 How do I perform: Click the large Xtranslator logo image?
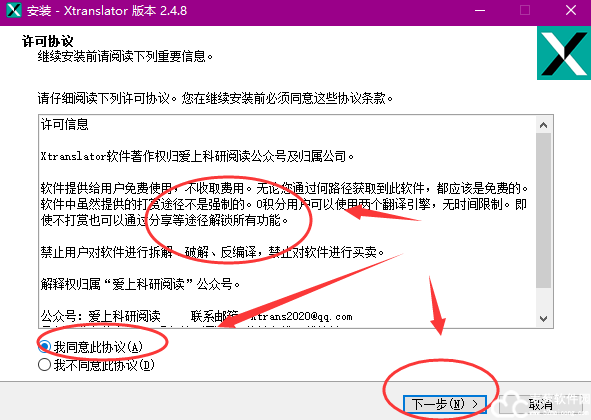pyautogui.click(x=563, y=53)
